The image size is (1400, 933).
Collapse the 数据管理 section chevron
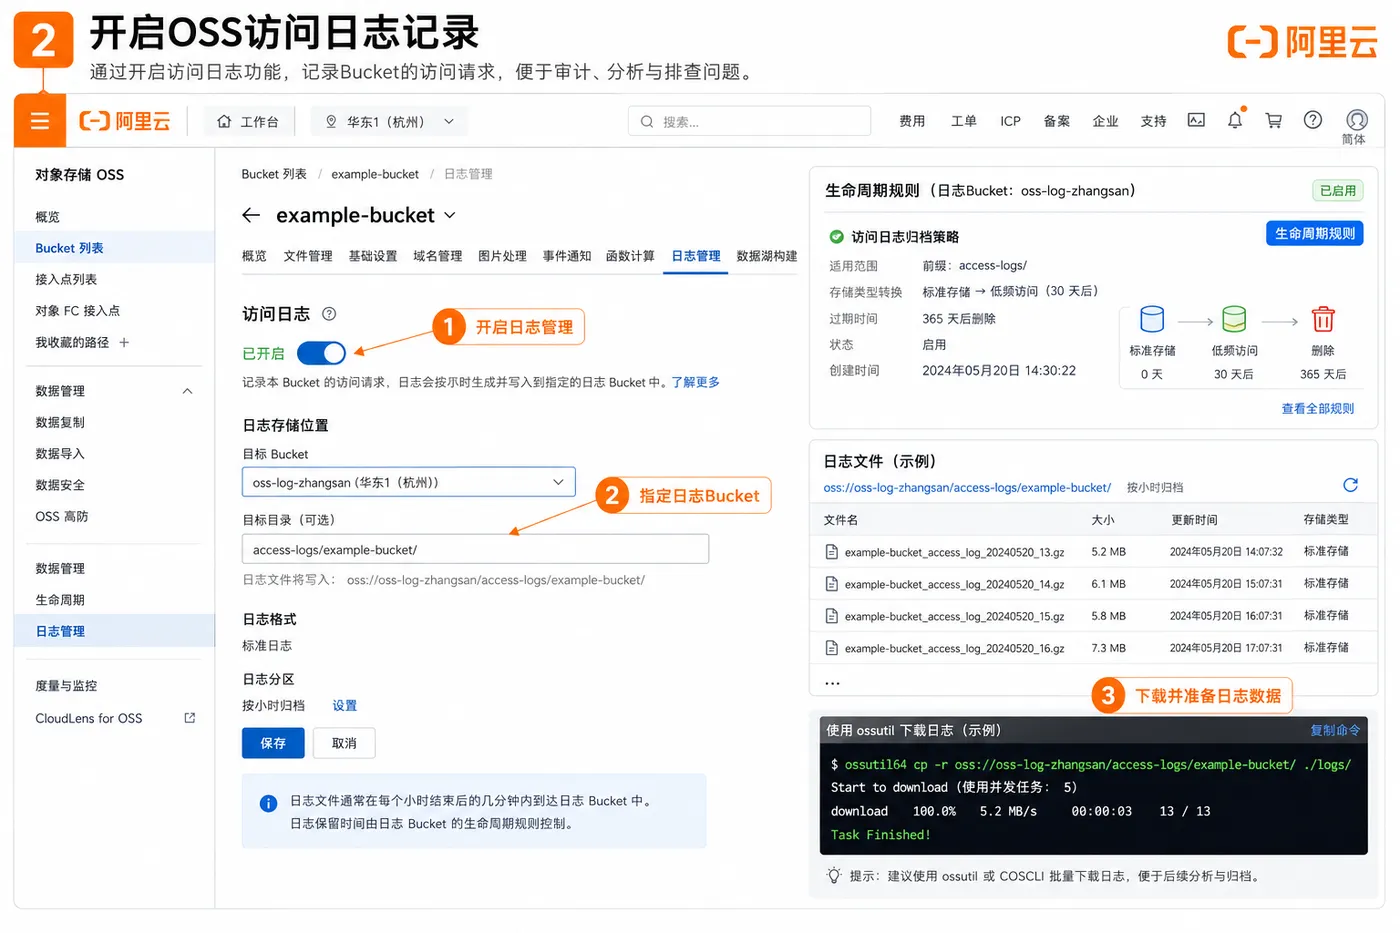187,391
